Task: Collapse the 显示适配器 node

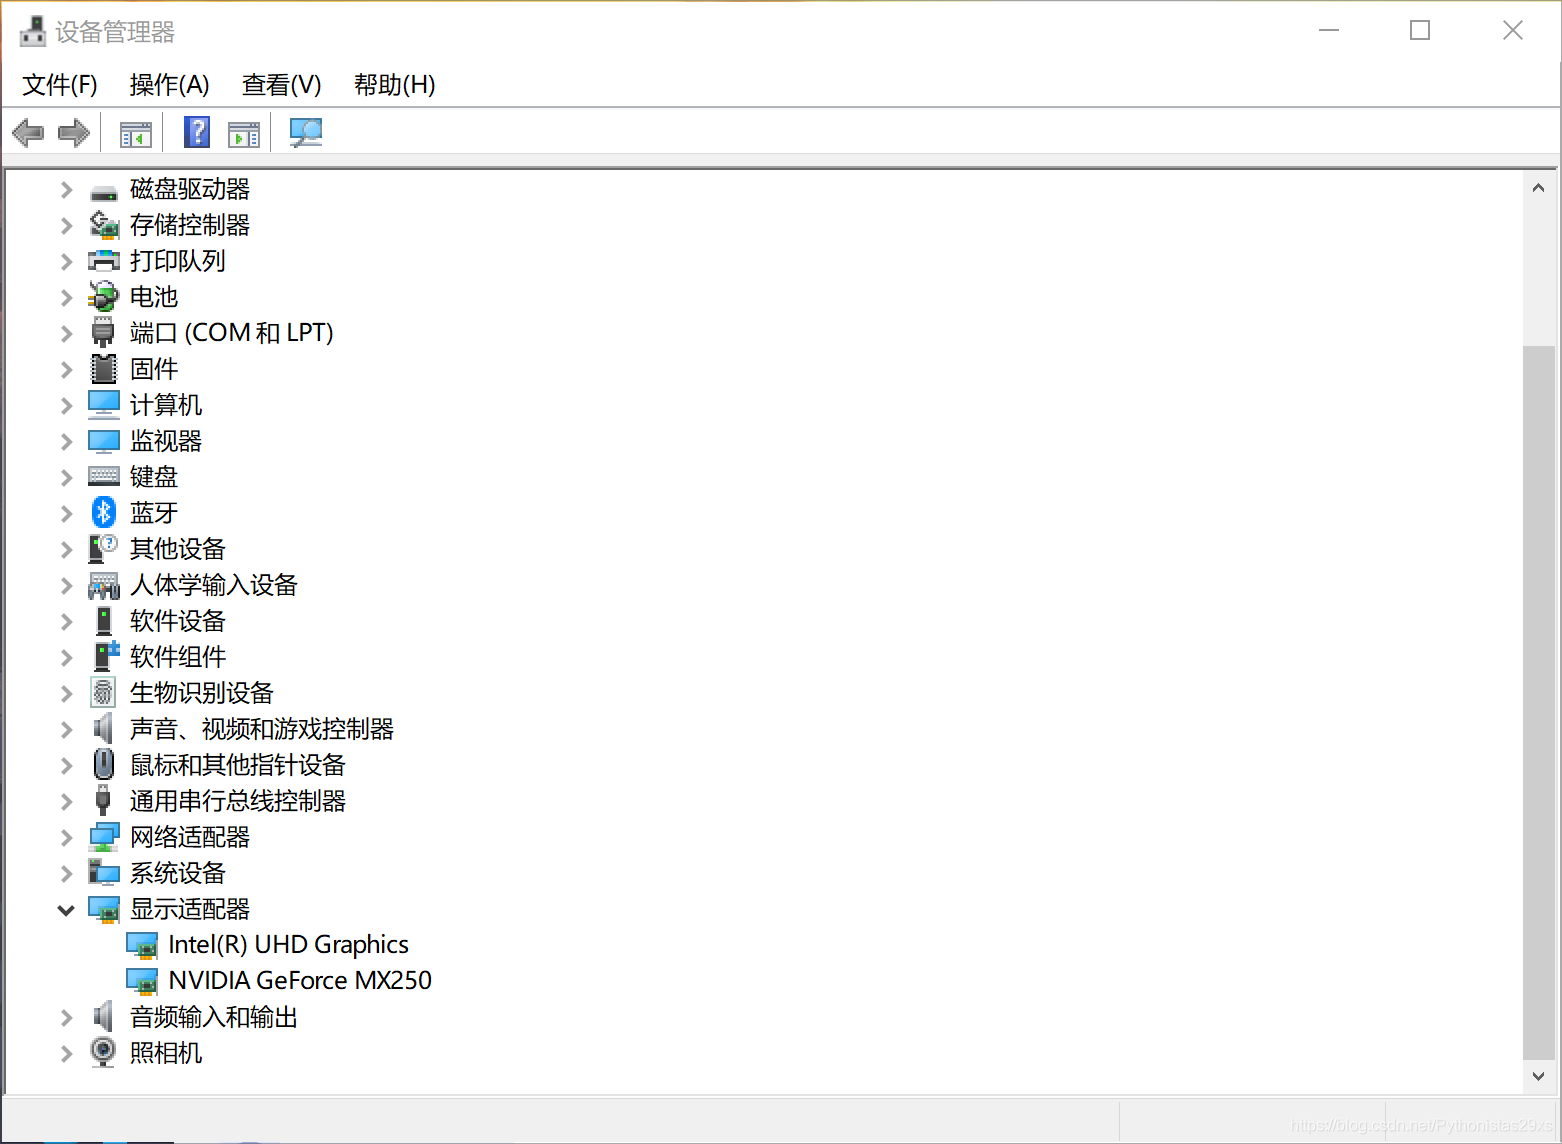Action: tap(66, 909)
